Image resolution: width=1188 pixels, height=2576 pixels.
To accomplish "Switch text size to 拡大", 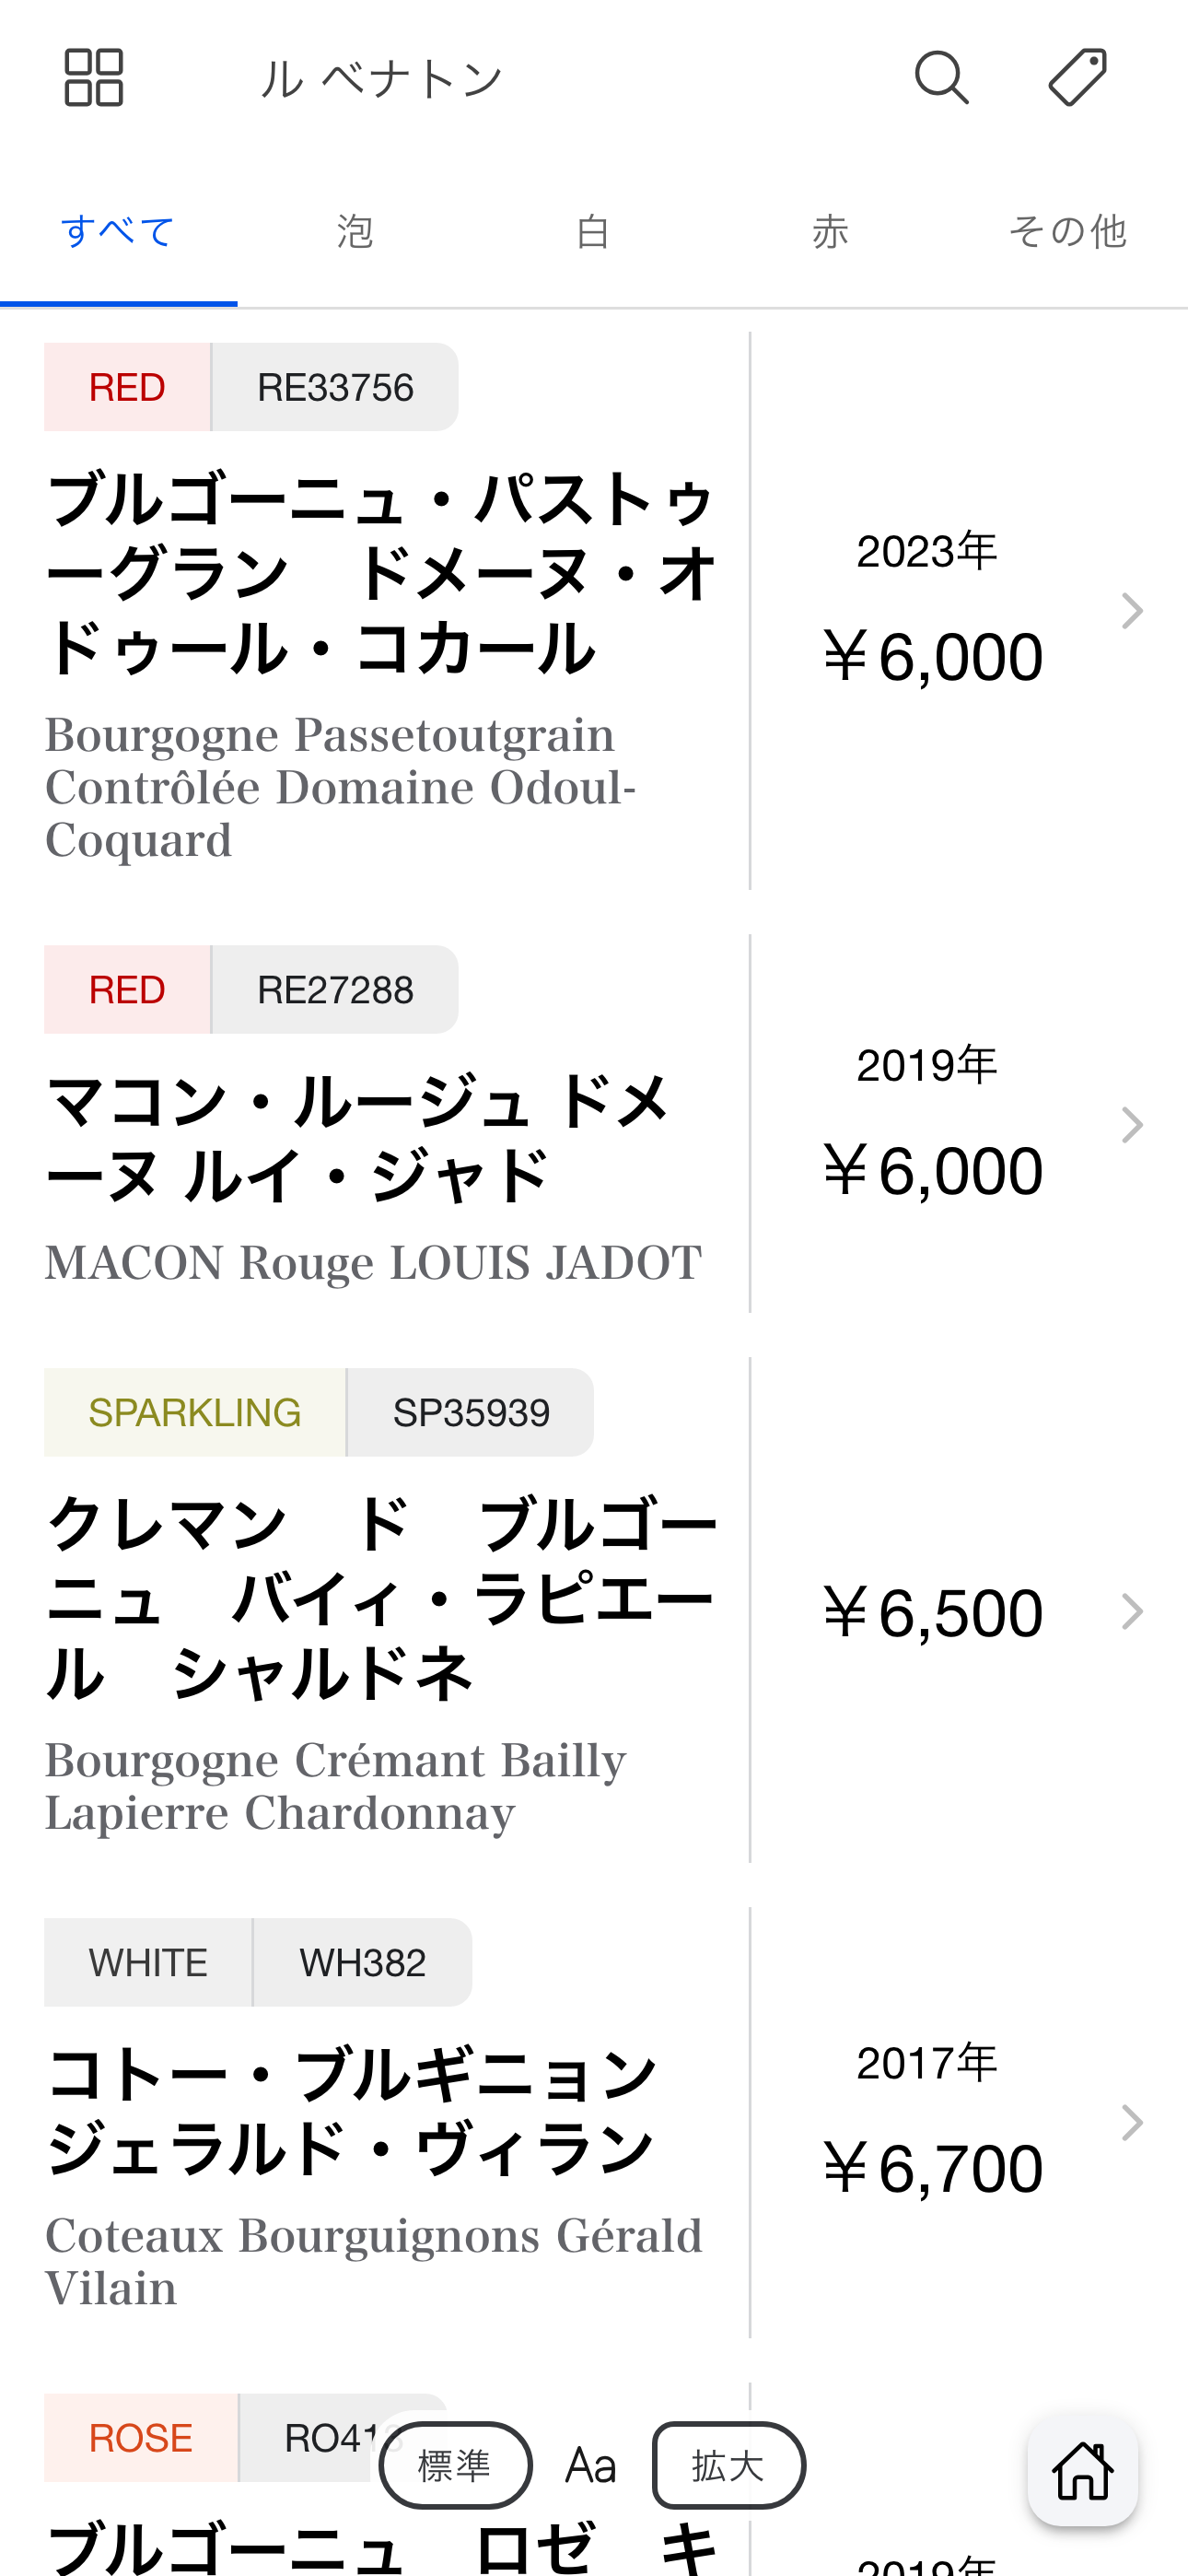I will point(728,2466).
